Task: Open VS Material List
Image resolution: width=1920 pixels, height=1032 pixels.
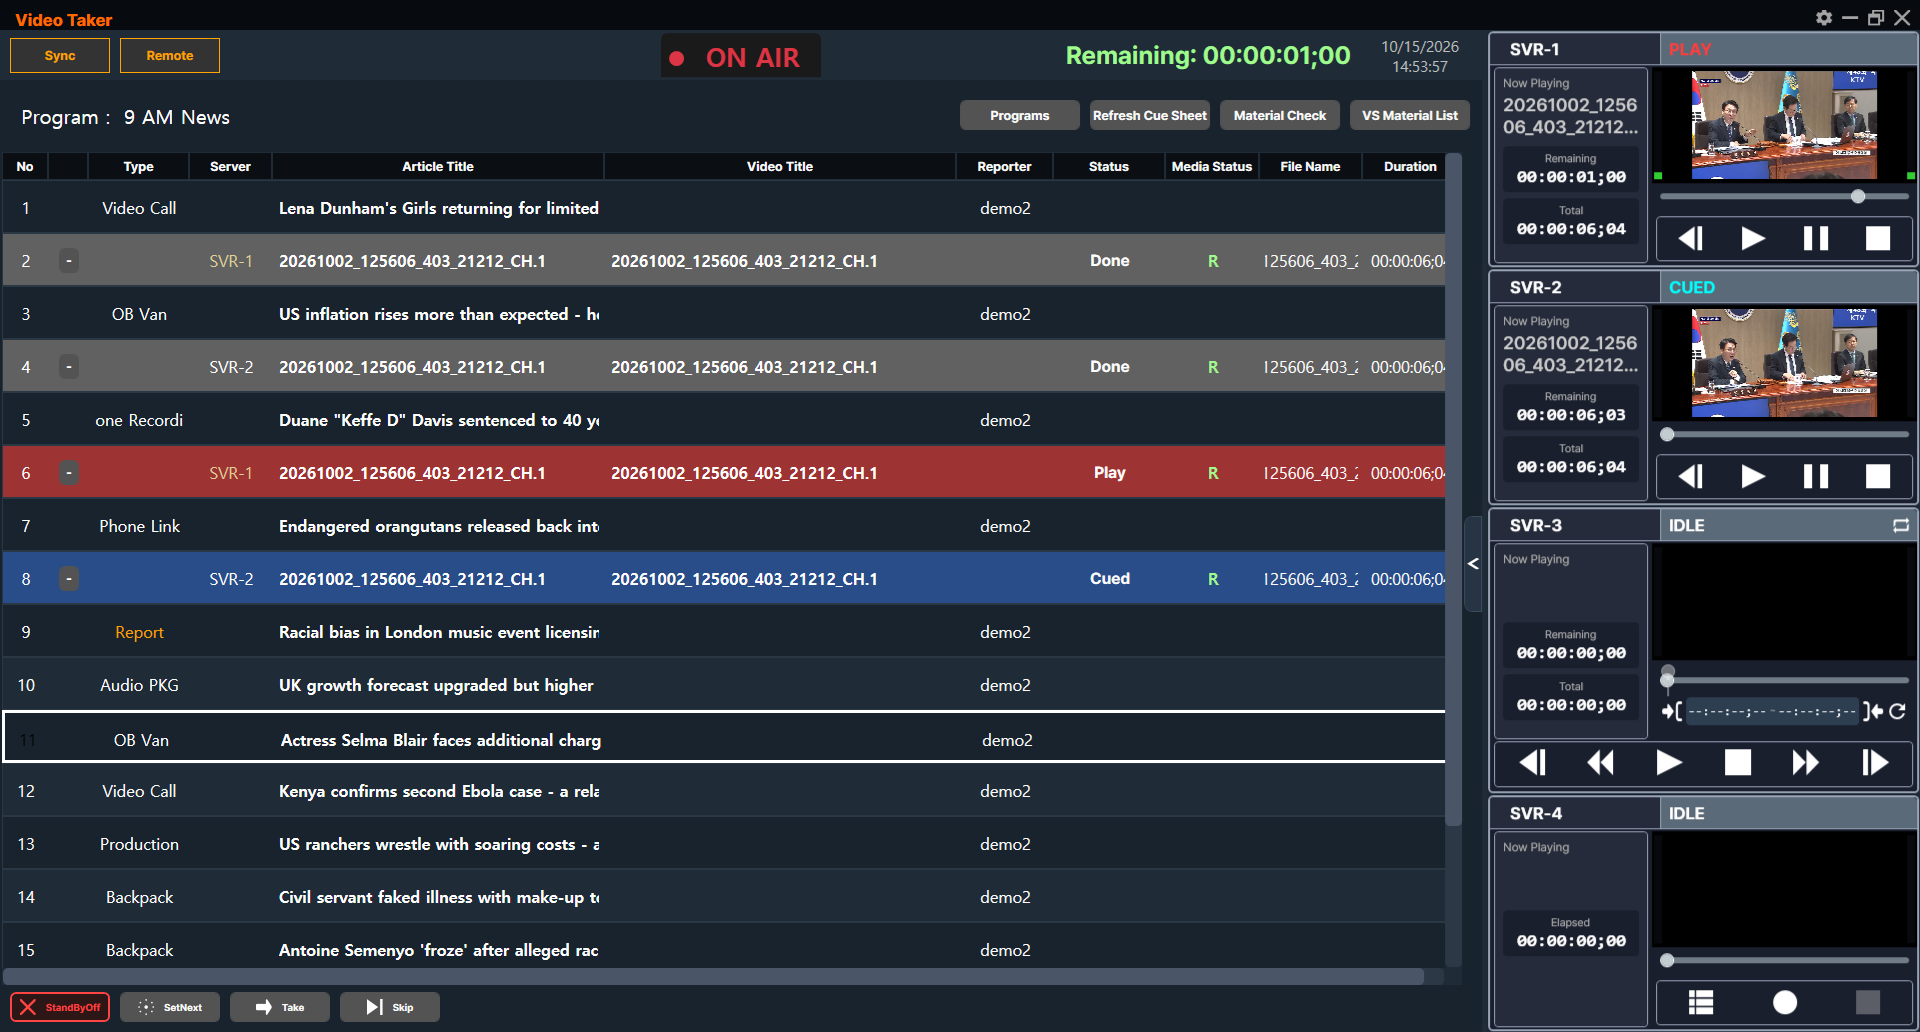Action: click(1410, 115)
